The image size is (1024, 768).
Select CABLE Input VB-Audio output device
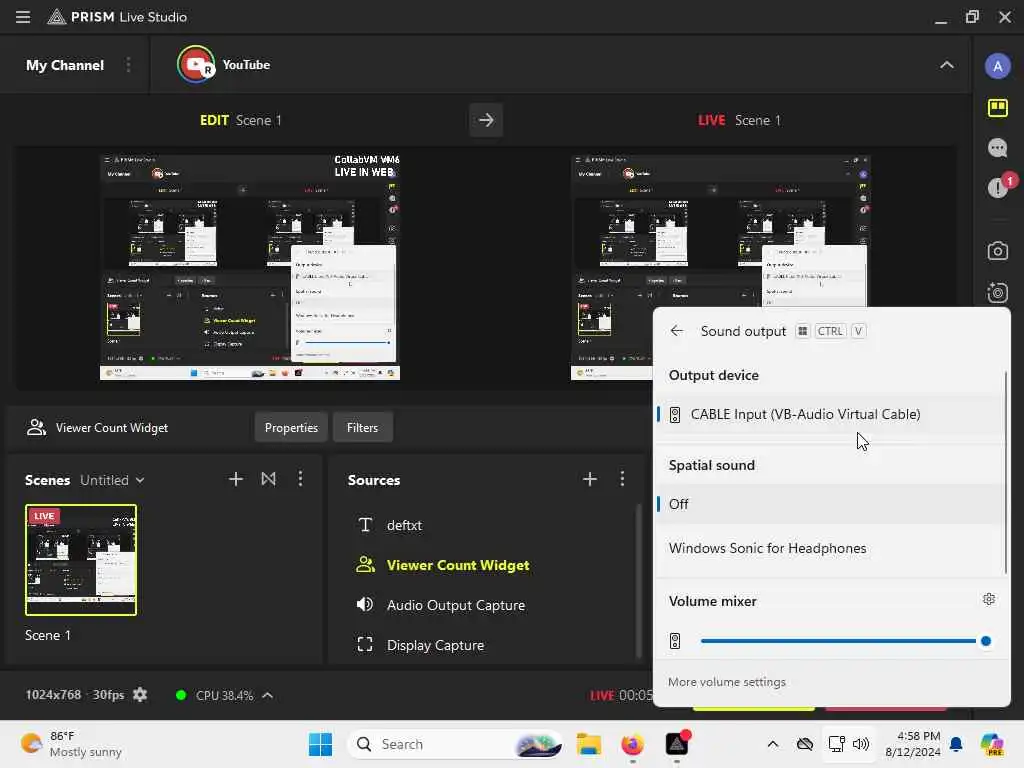(831, 414)
